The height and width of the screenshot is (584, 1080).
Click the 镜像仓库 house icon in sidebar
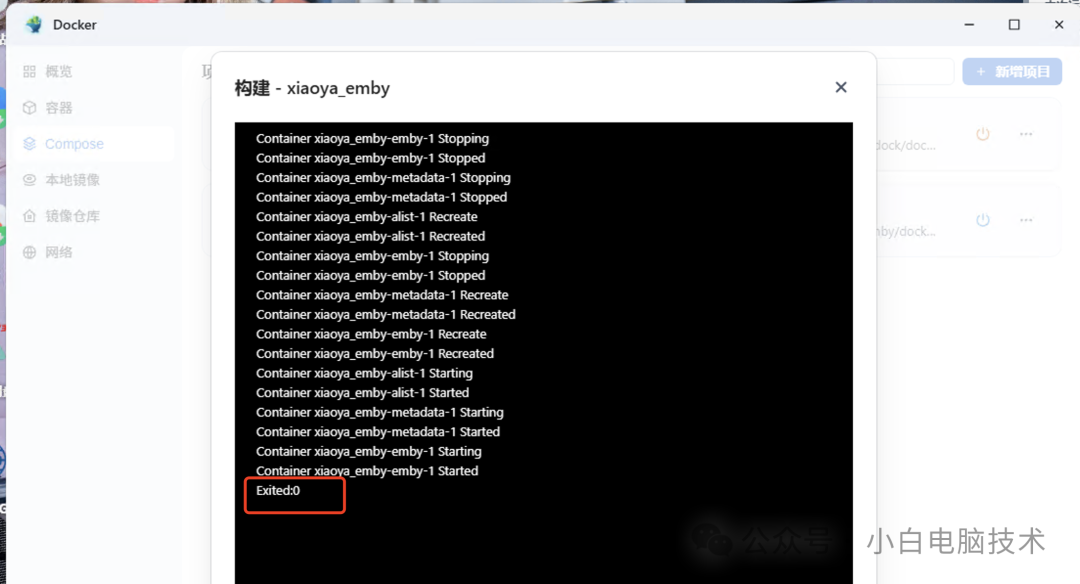click(x=29, y=216)
